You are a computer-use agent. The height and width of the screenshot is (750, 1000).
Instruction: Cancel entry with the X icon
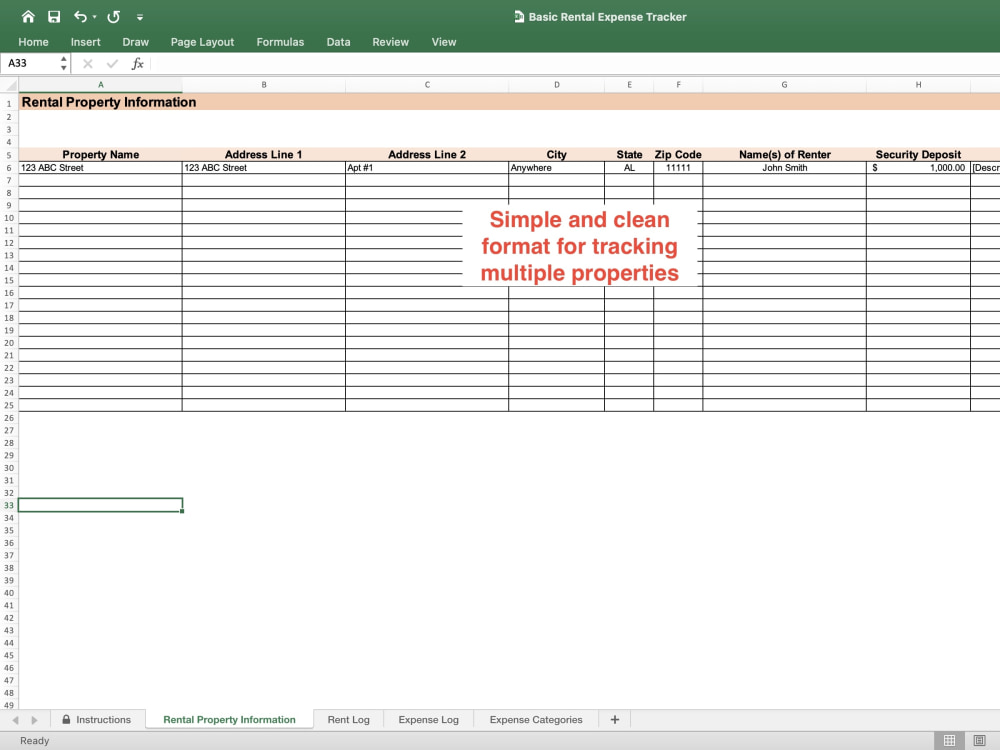87,62
